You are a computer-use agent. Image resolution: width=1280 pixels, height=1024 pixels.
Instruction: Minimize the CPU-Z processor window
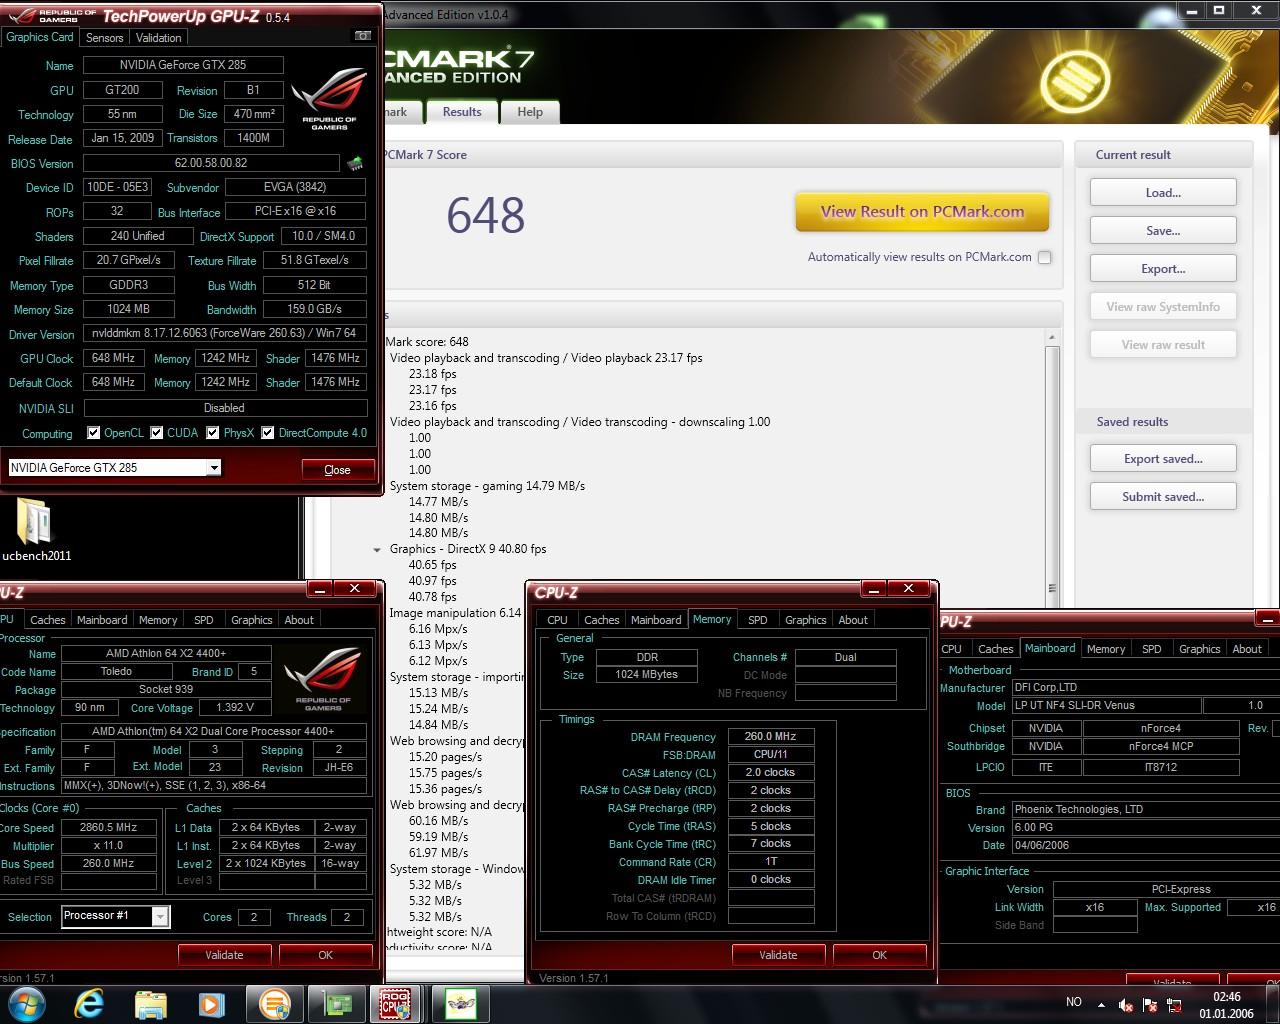319,588
